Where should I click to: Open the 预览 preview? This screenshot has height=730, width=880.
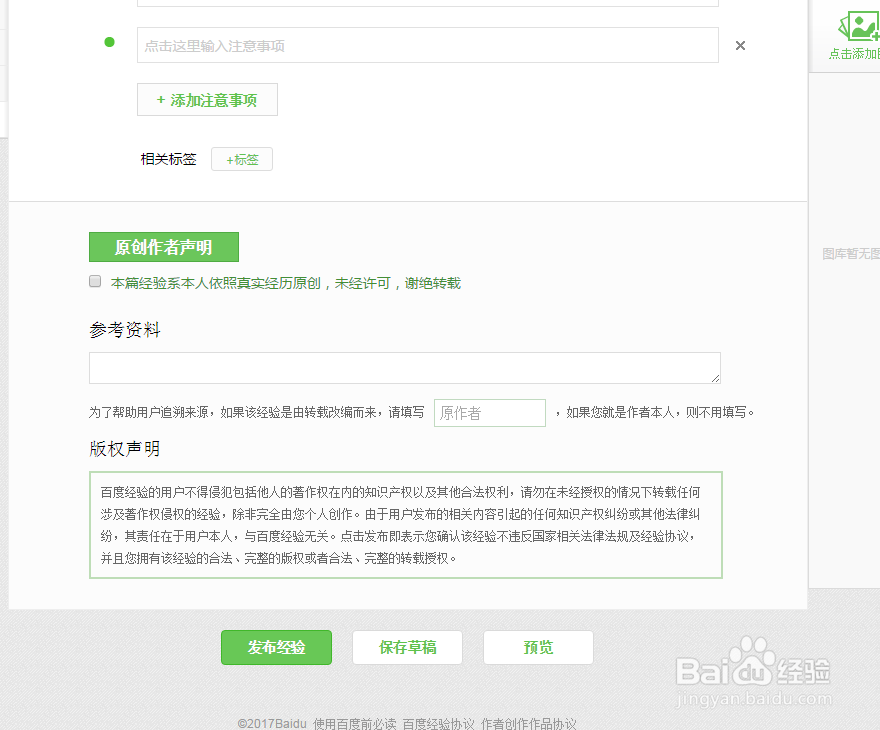538,647
